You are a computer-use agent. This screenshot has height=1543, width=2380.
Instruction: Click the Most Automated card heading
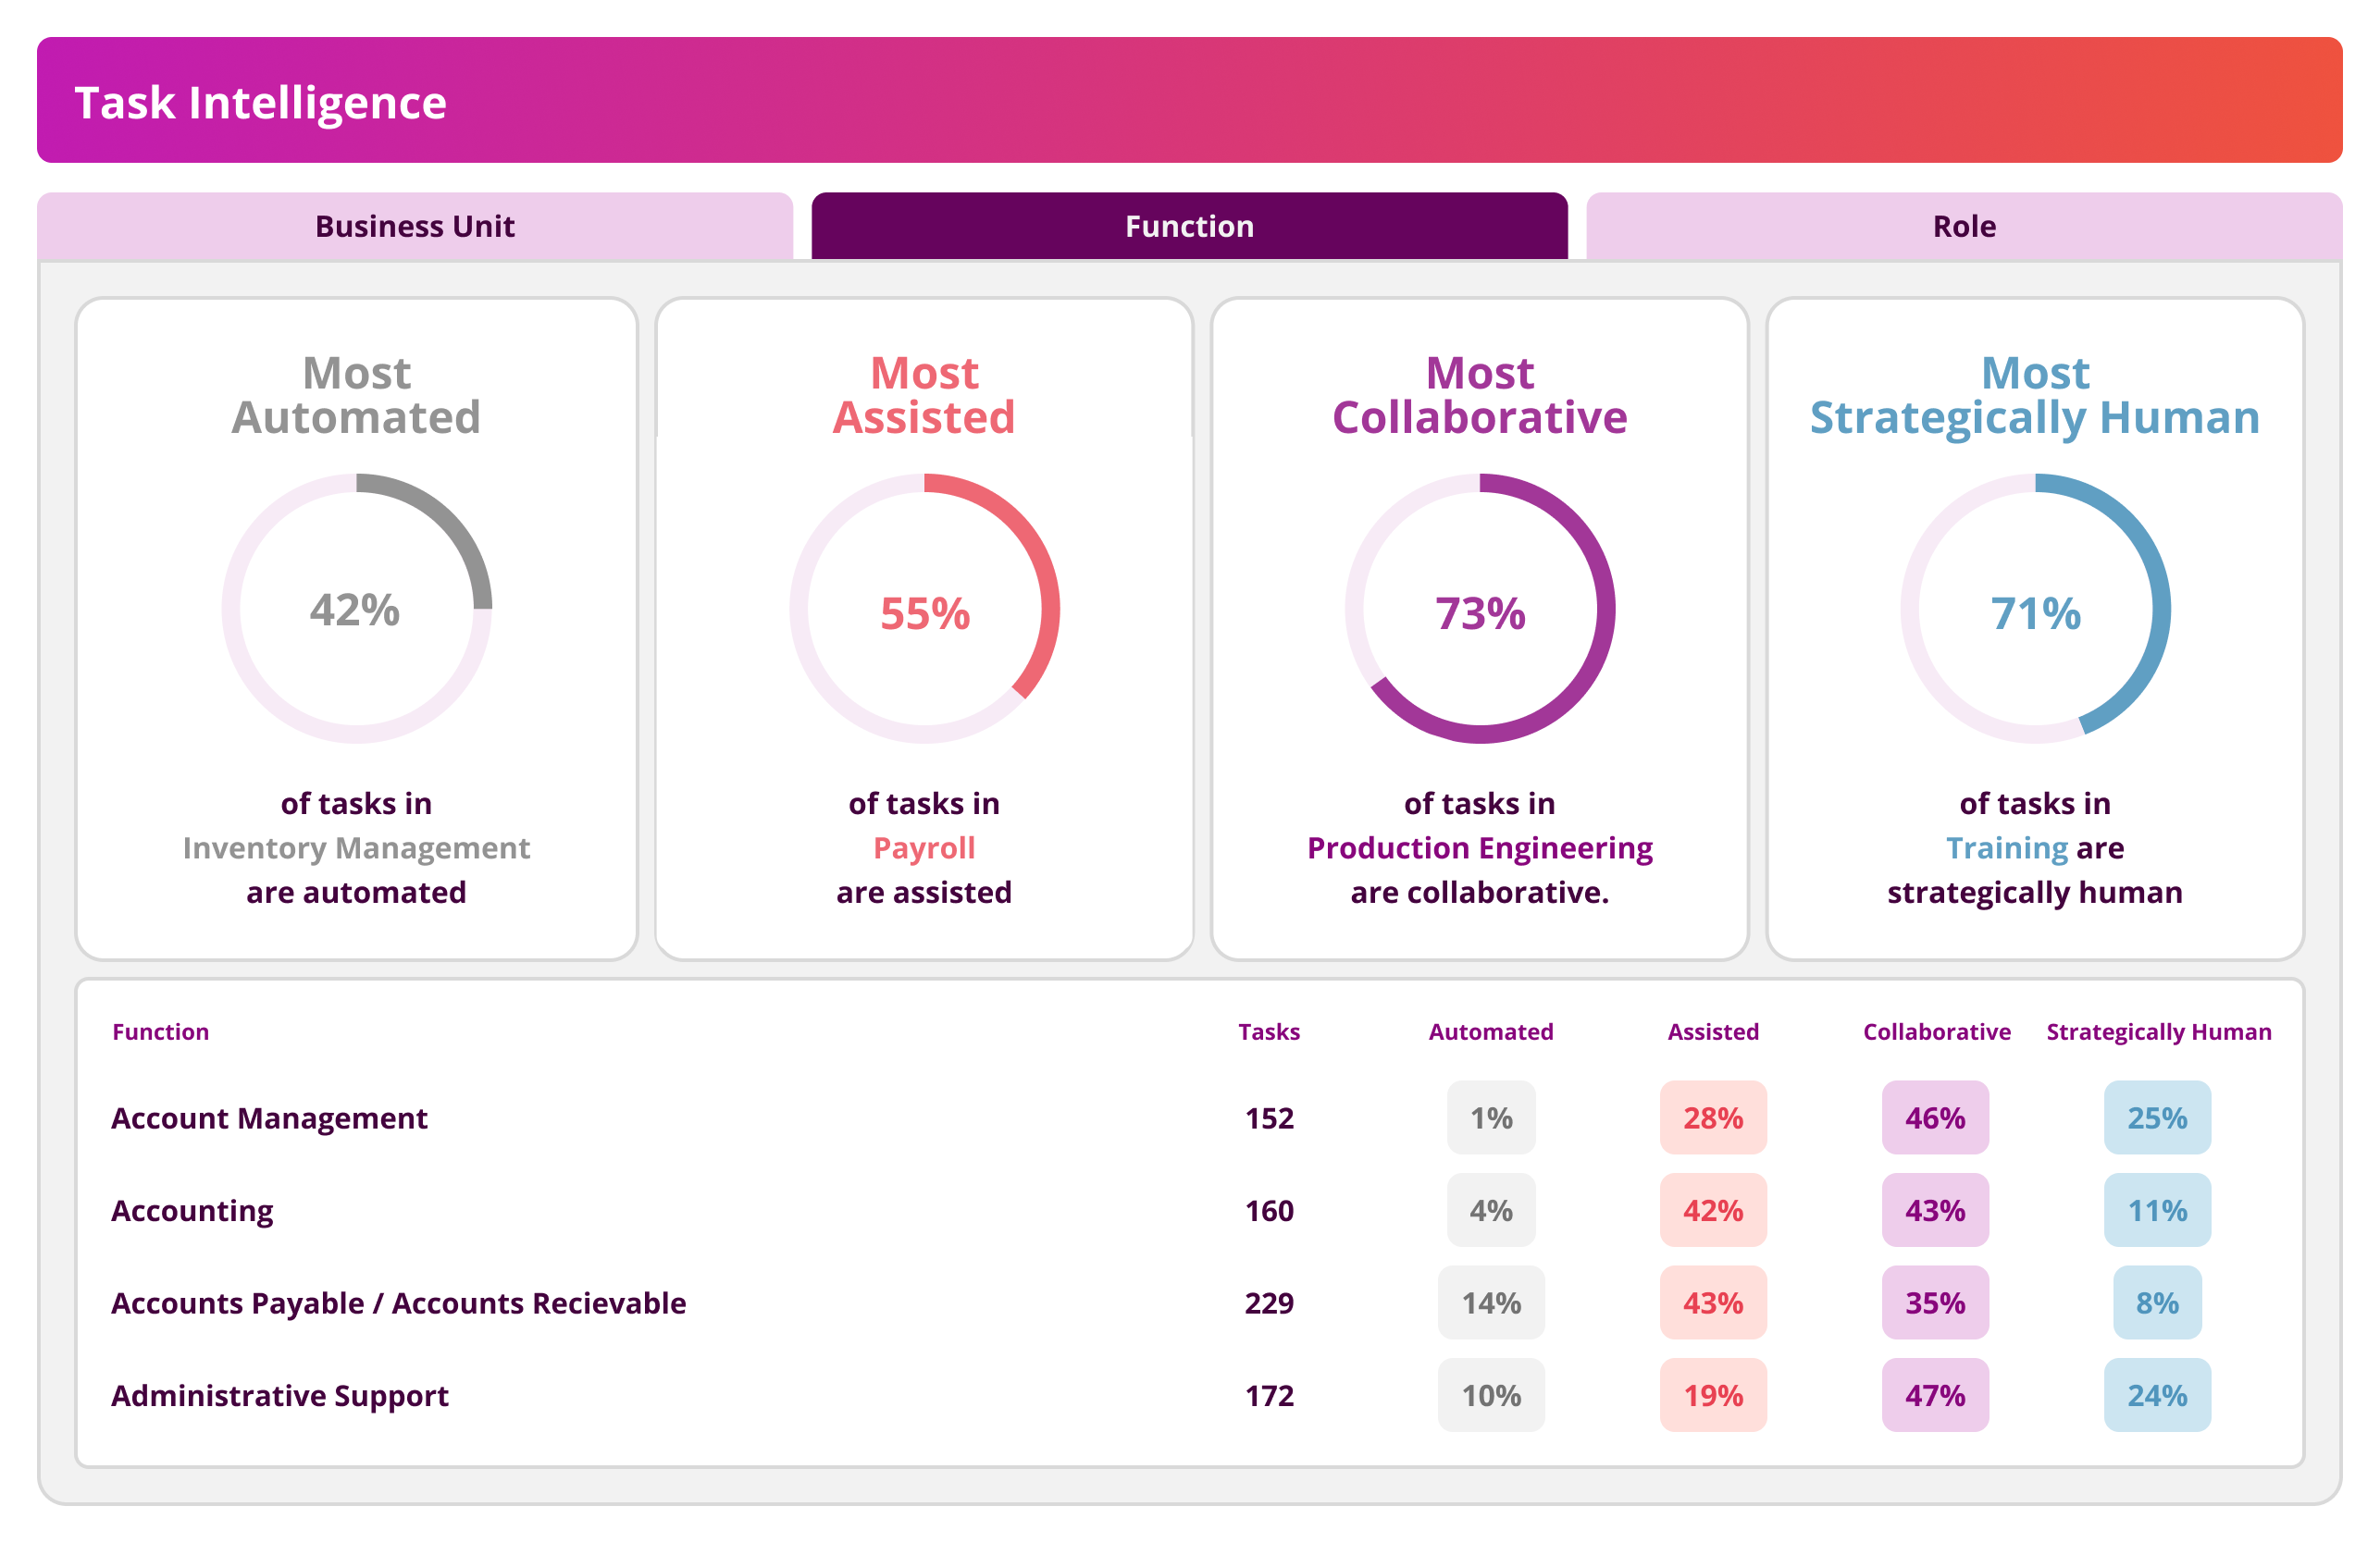click(357, 395)
